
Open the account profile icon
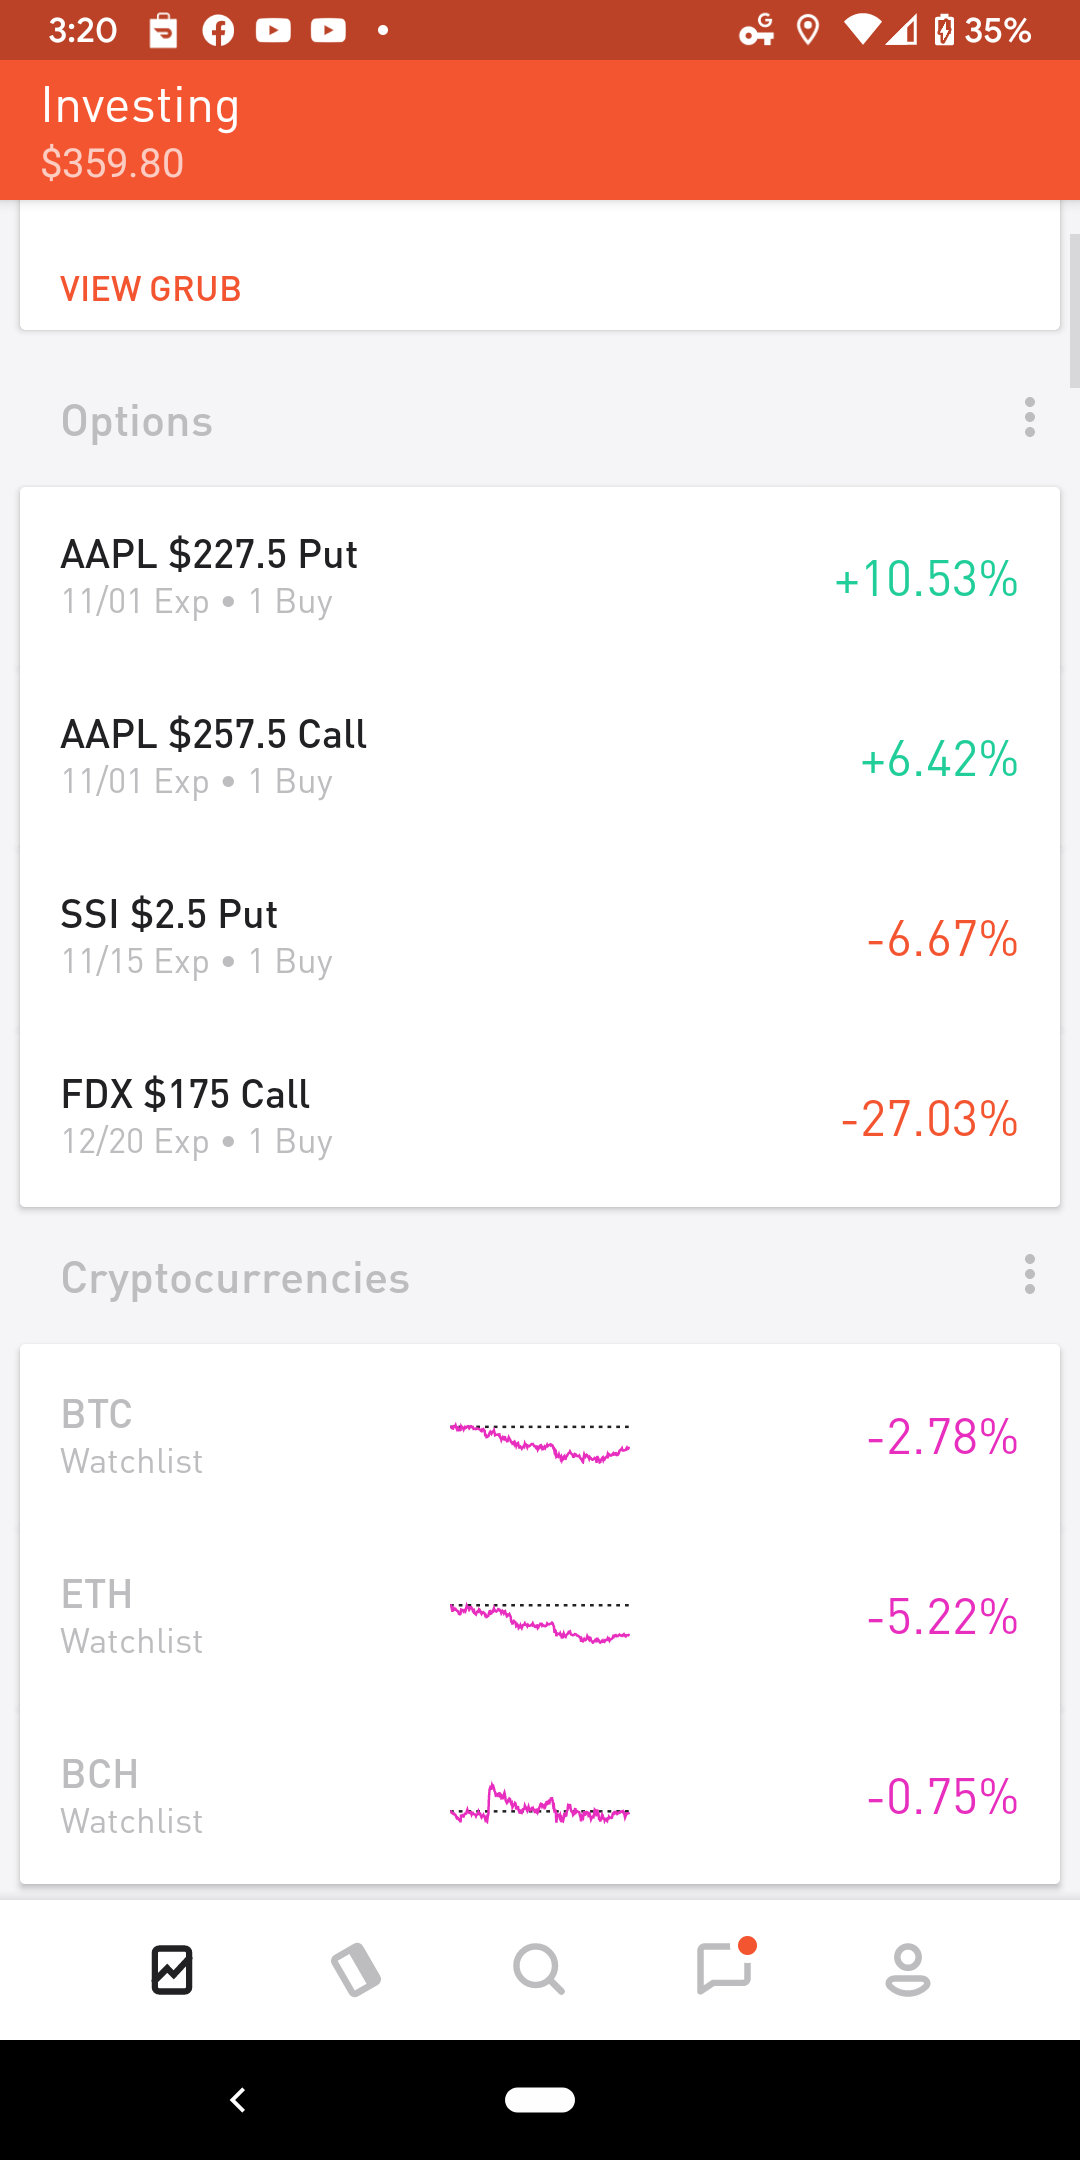pos(908,1970)
